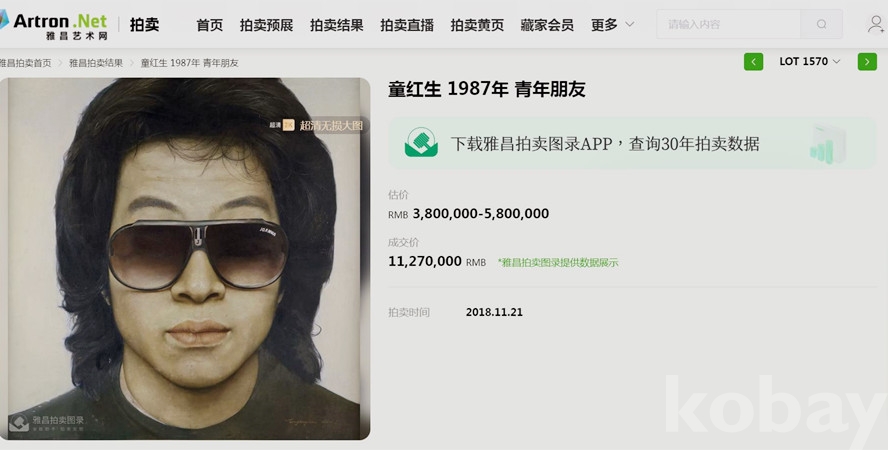This screenshot has height=450, width=888.
Task: Click the 雅昌拍卖图录 watermark logo on painting
Action: point(48,422)
